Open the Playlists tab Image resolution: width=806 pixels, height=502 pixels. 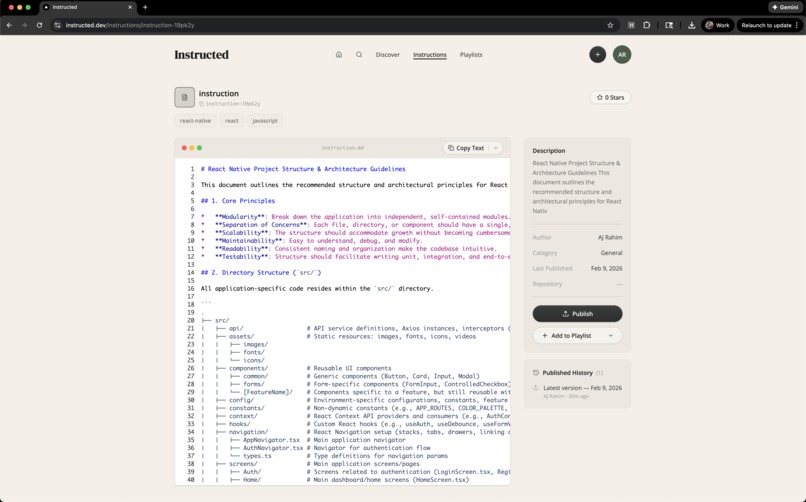(471, 54)
